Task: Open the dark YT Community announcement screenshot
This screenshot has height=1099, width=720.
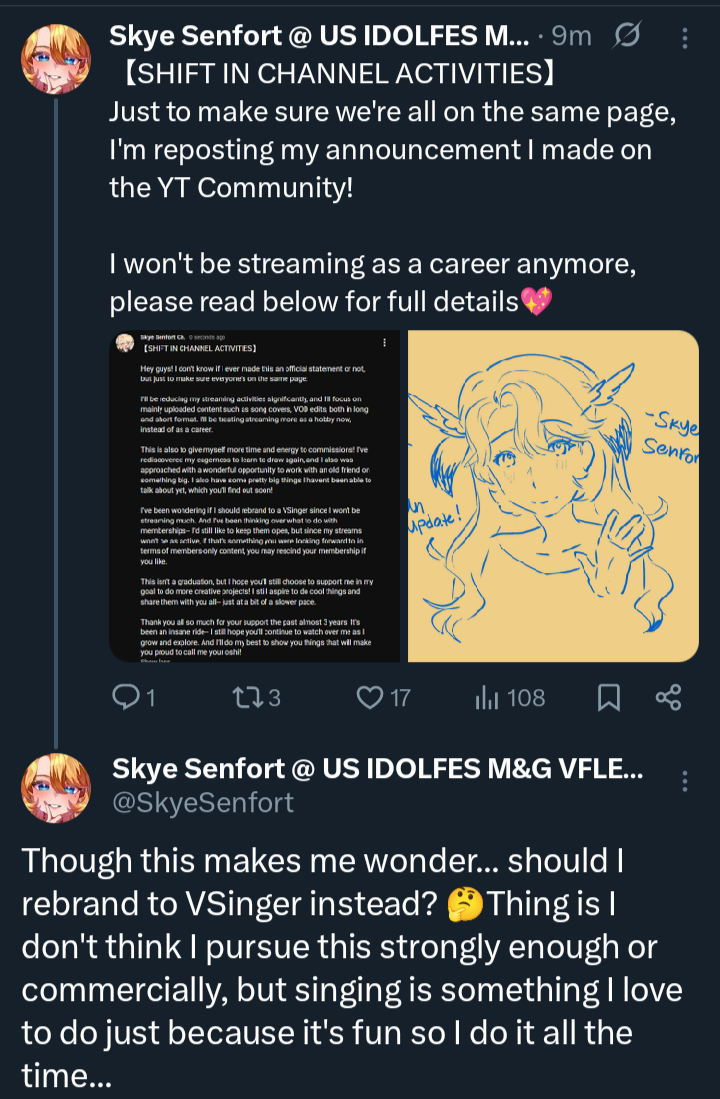Action: click(255, 496)
